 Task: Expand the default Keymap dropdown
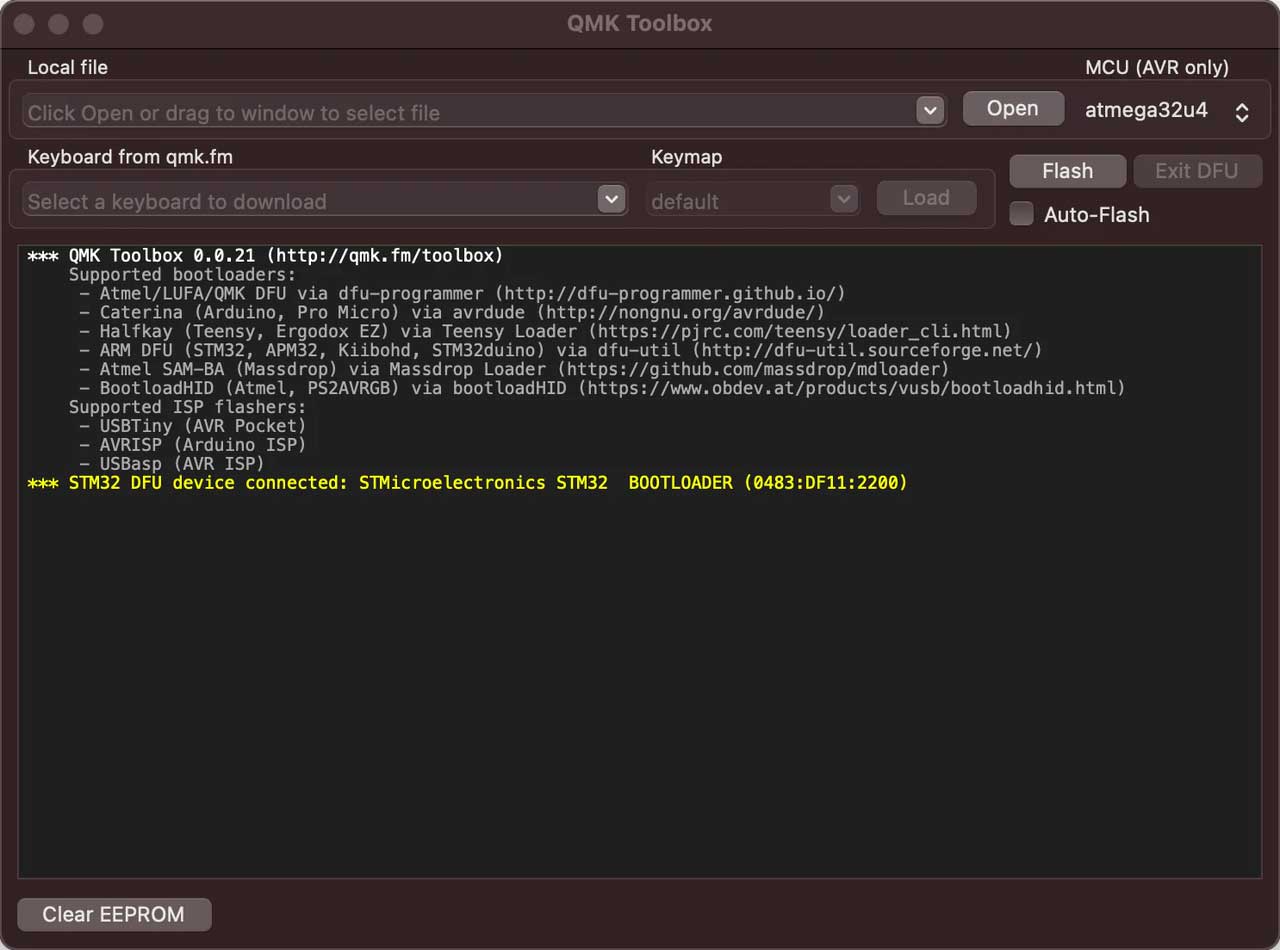pos(843,199)
